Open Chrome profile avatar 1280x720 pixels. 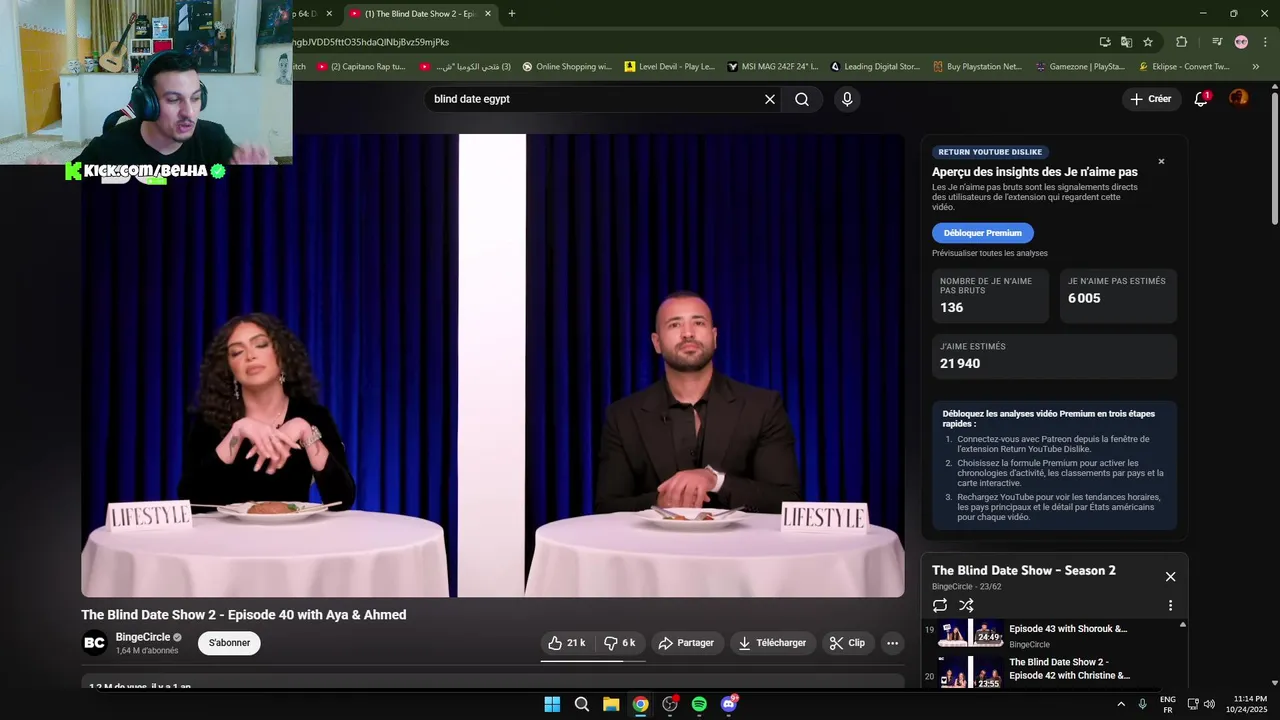point(1241,42)
